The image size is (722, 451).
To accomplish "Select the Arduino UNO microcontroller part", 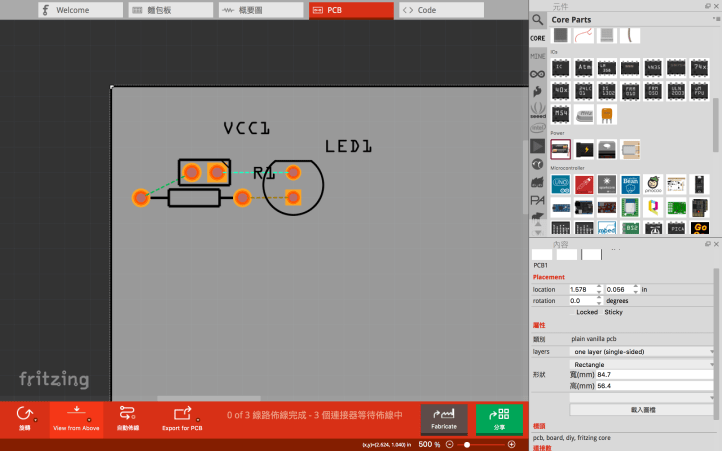I will click(560, 184).
